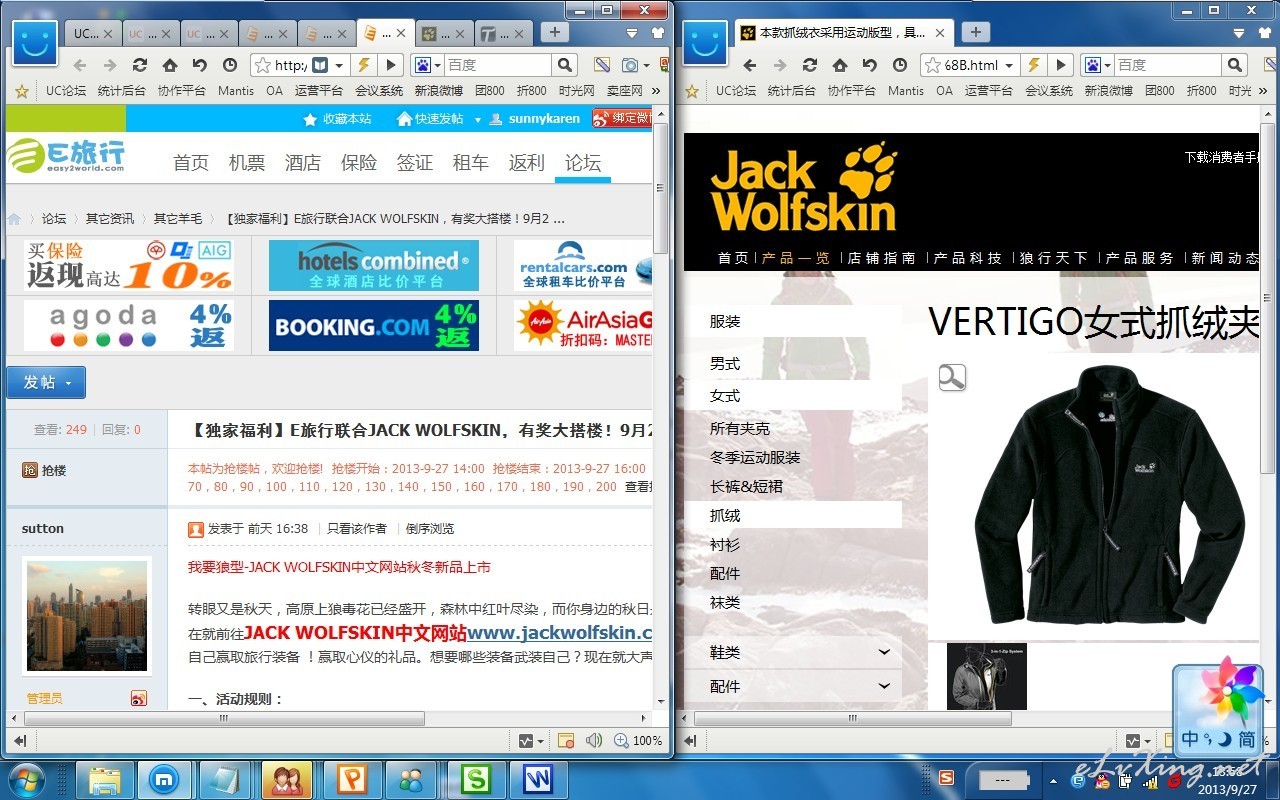This screenshot has height=800, width=1280.
Task: Toggle the reader mode icon in the left address bar
Action: click(320, 65)
